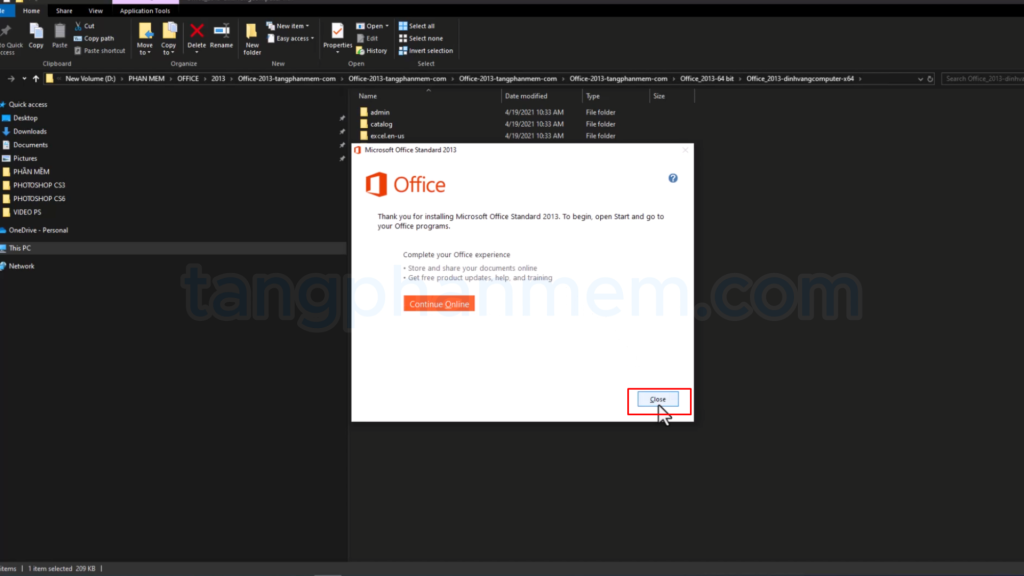Open the PHOTOSHOP CS3 folder
The height and width of the screenshot is (576, 1024).
39,185
